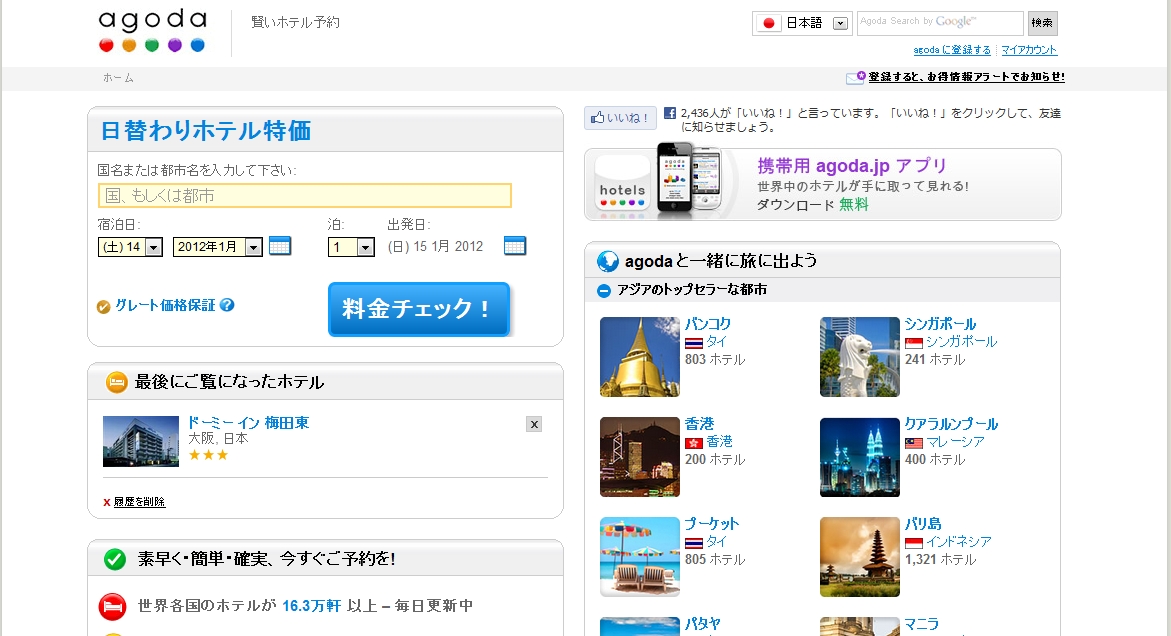Click the 携帯用 agoda.jp アプリ banner title

852,166
